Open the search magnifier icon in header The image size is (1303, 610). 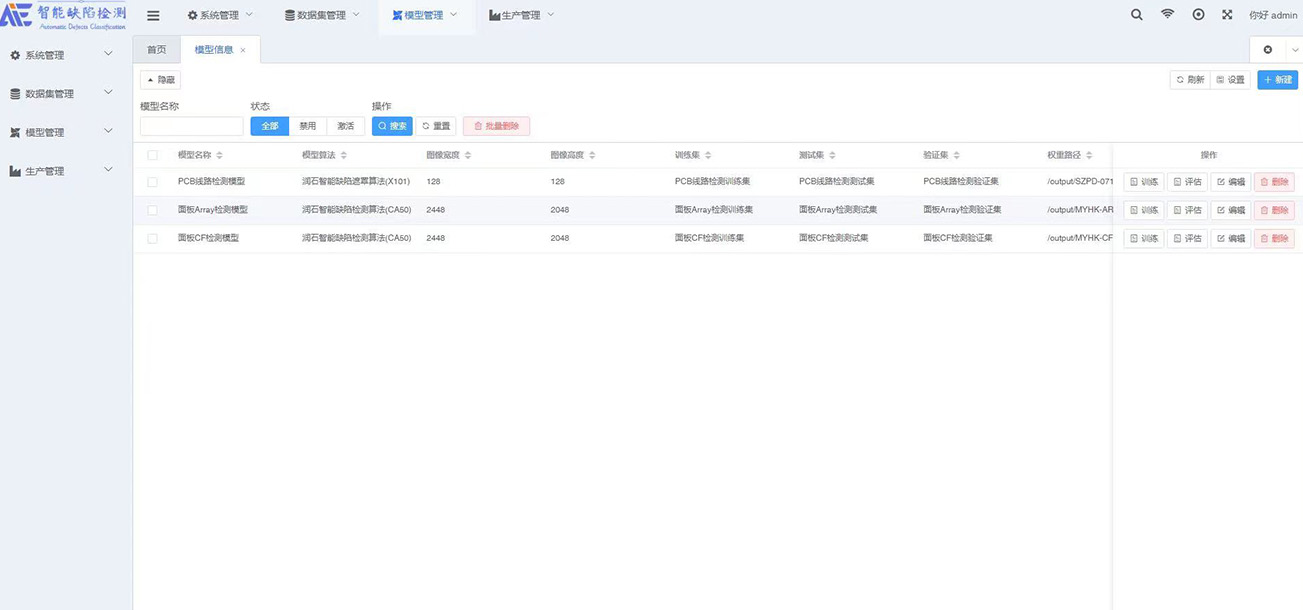pos(1137,15)
